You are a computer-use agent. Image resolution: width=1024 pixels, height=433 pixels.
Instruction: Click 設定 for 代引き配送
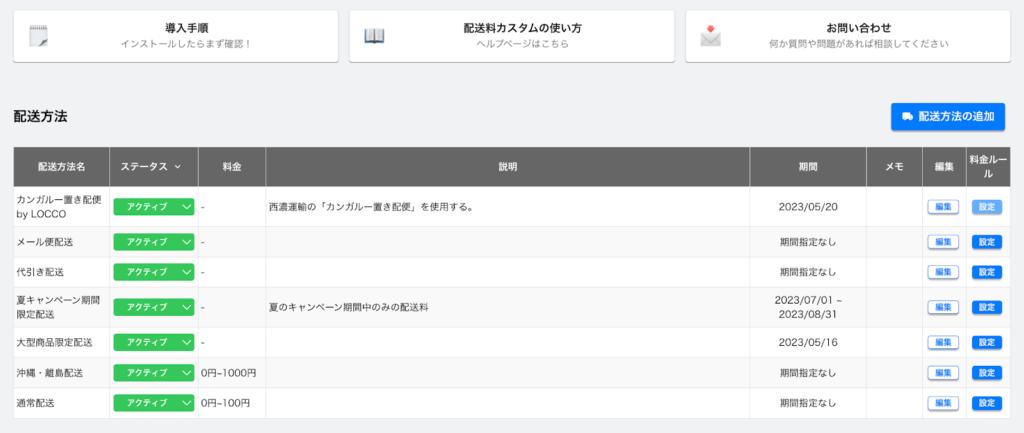[987, 272]
